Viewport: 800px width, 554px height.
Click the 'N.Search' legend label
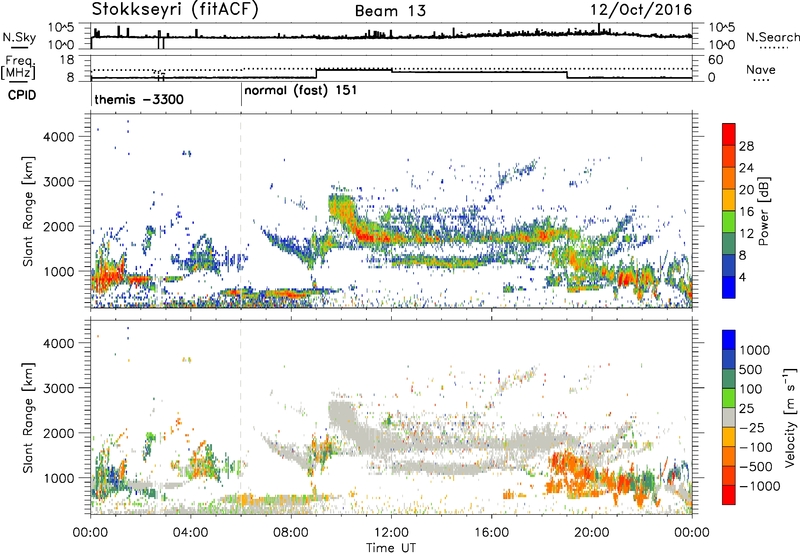772,37
